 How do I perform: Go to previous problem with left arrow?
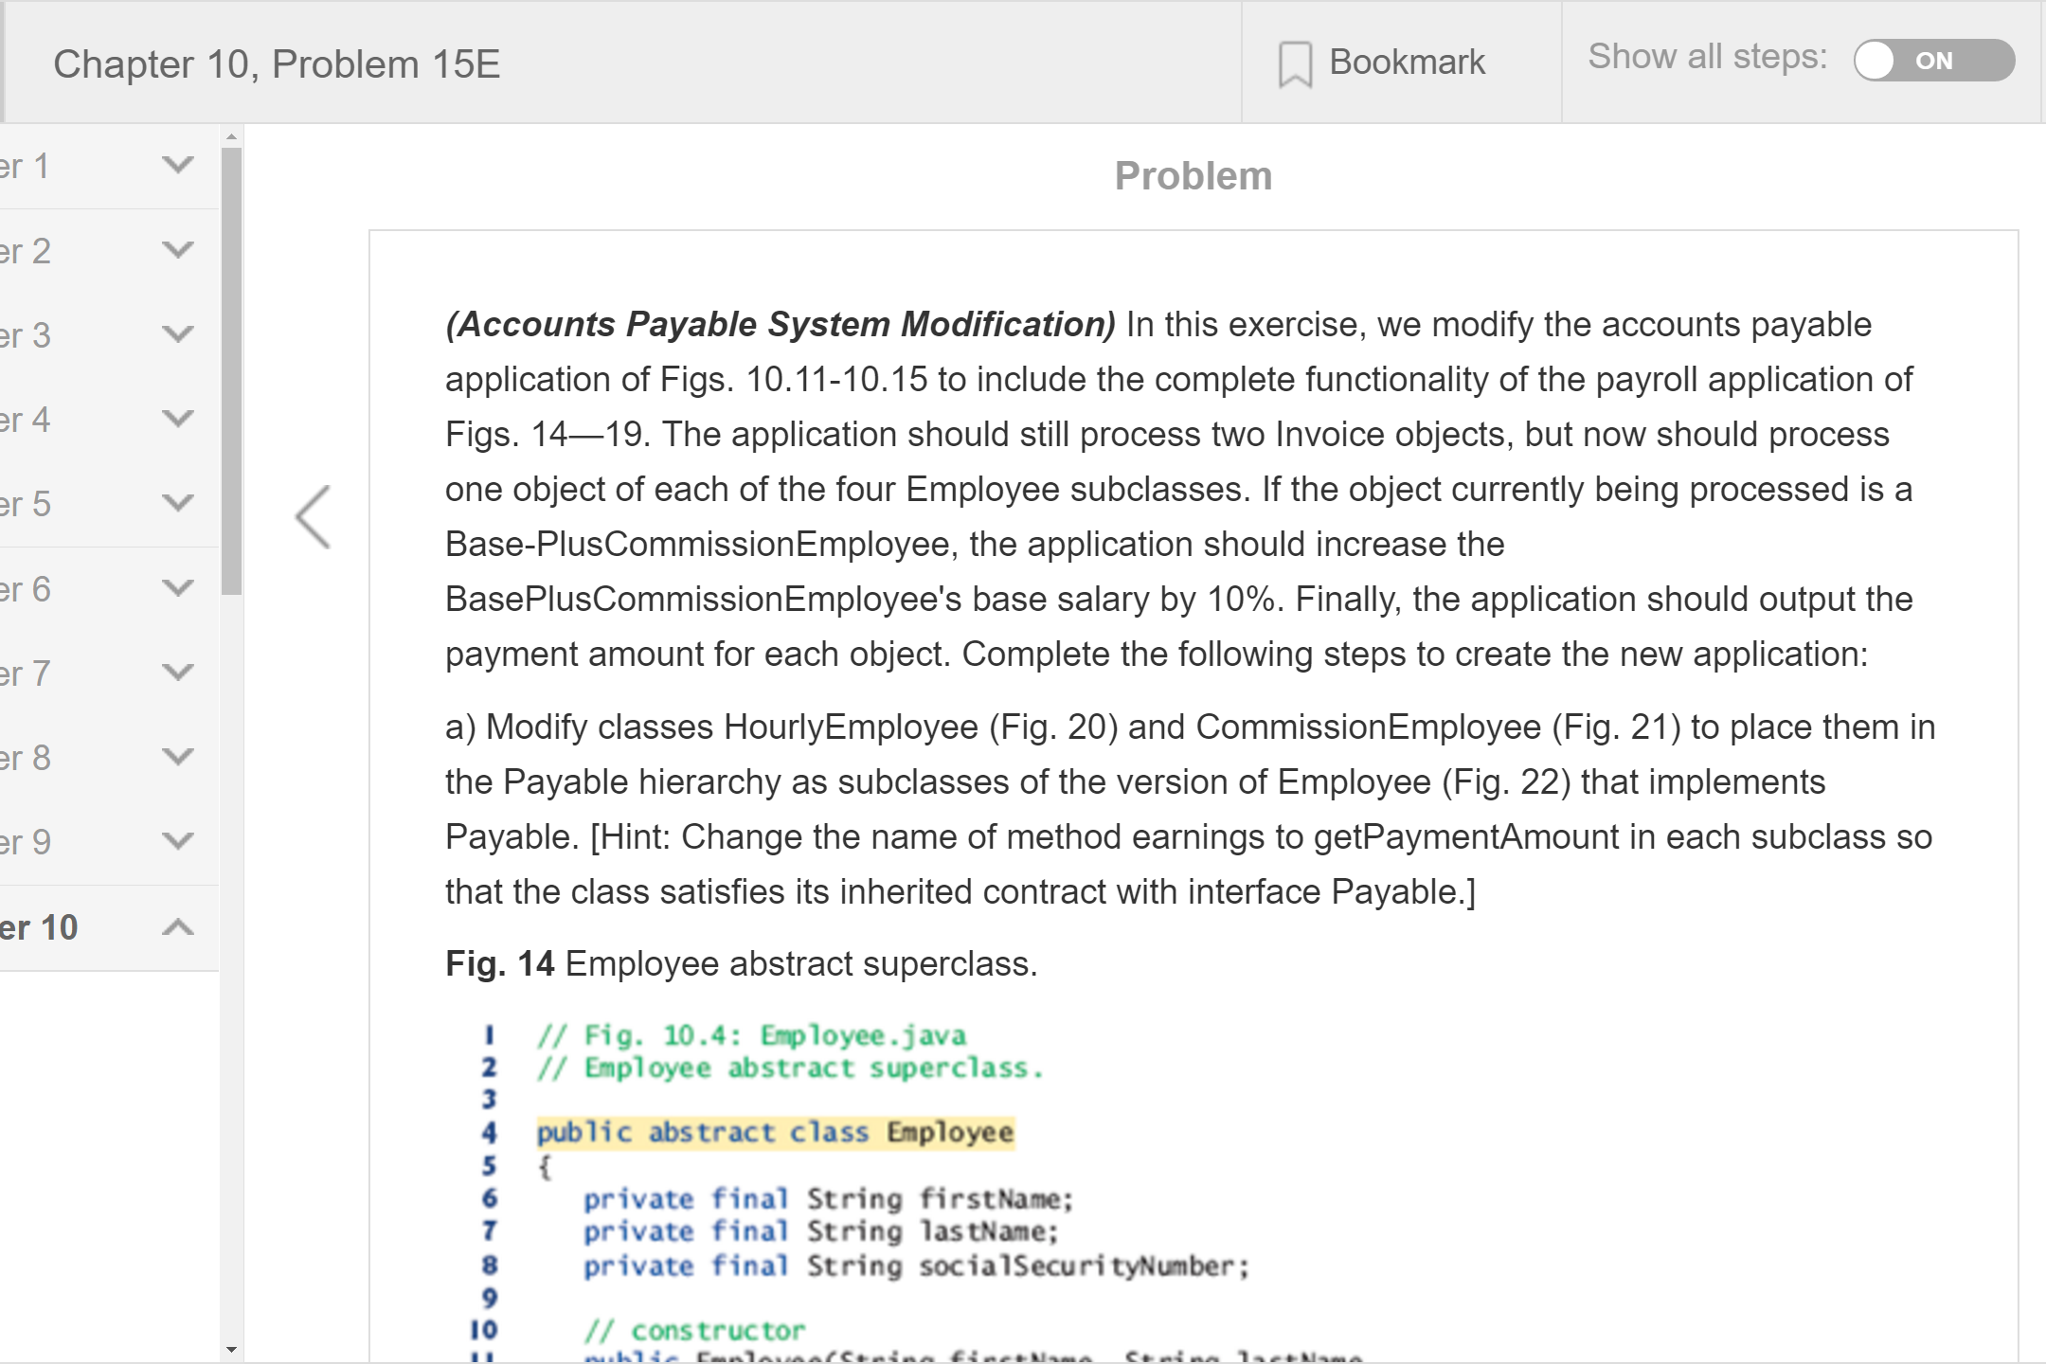click(313, 517)
